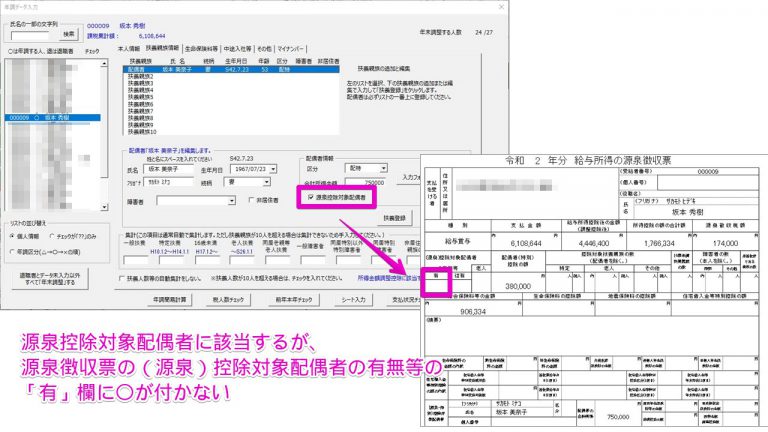Select employee row 000009 坂本 秀樹
This screenshot has width=768, height=432.
[53, 118]
